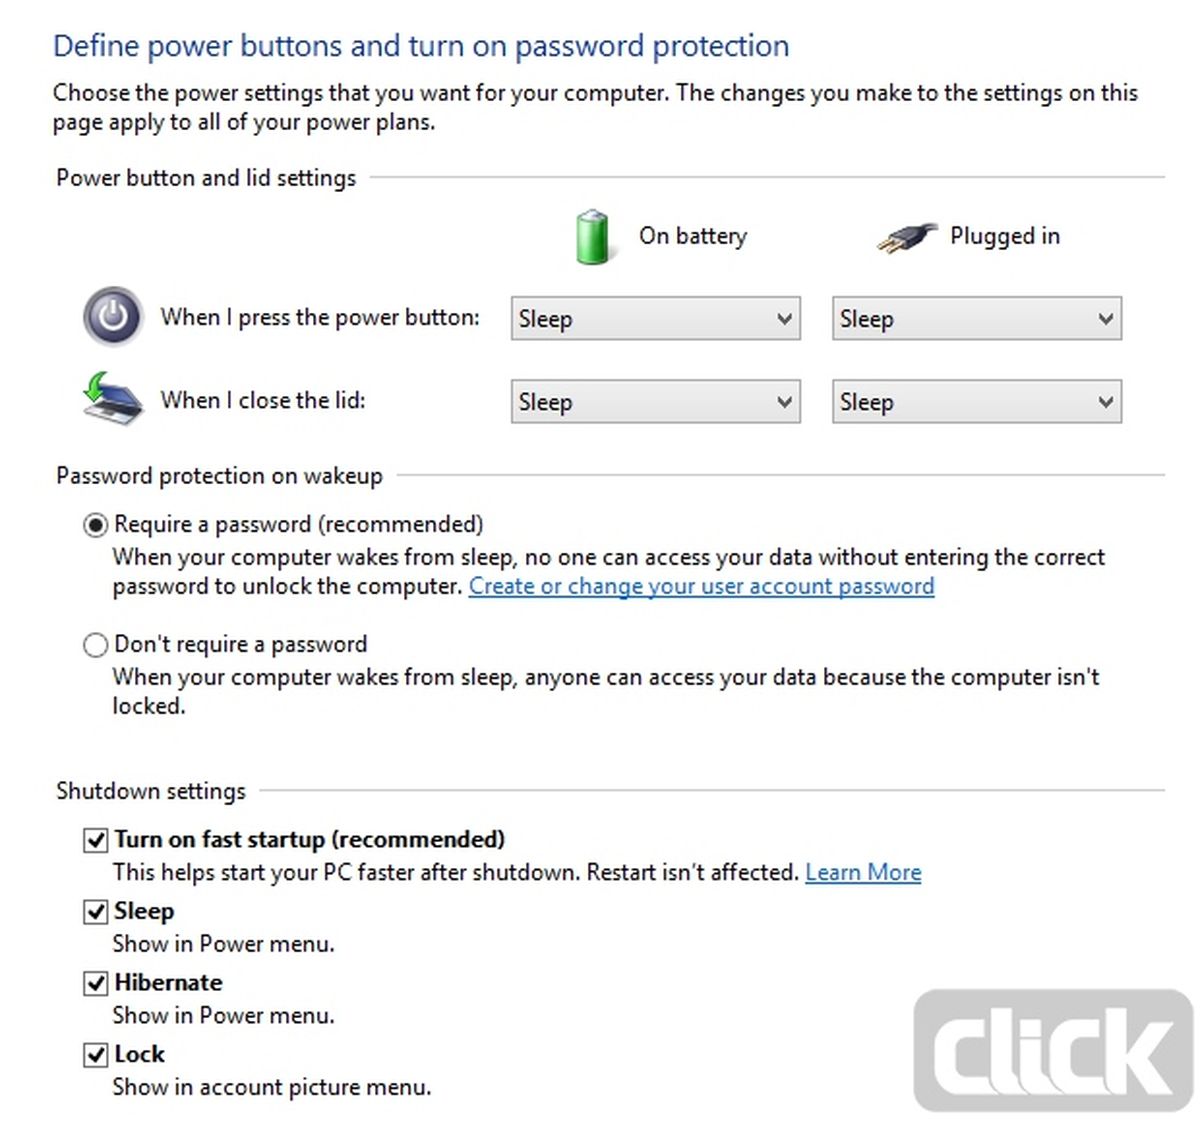Image resolution: width=1200 pixels, height=1122 pixels.
Task: Click the page heading Define power buttons
Action: coord(420,46)
